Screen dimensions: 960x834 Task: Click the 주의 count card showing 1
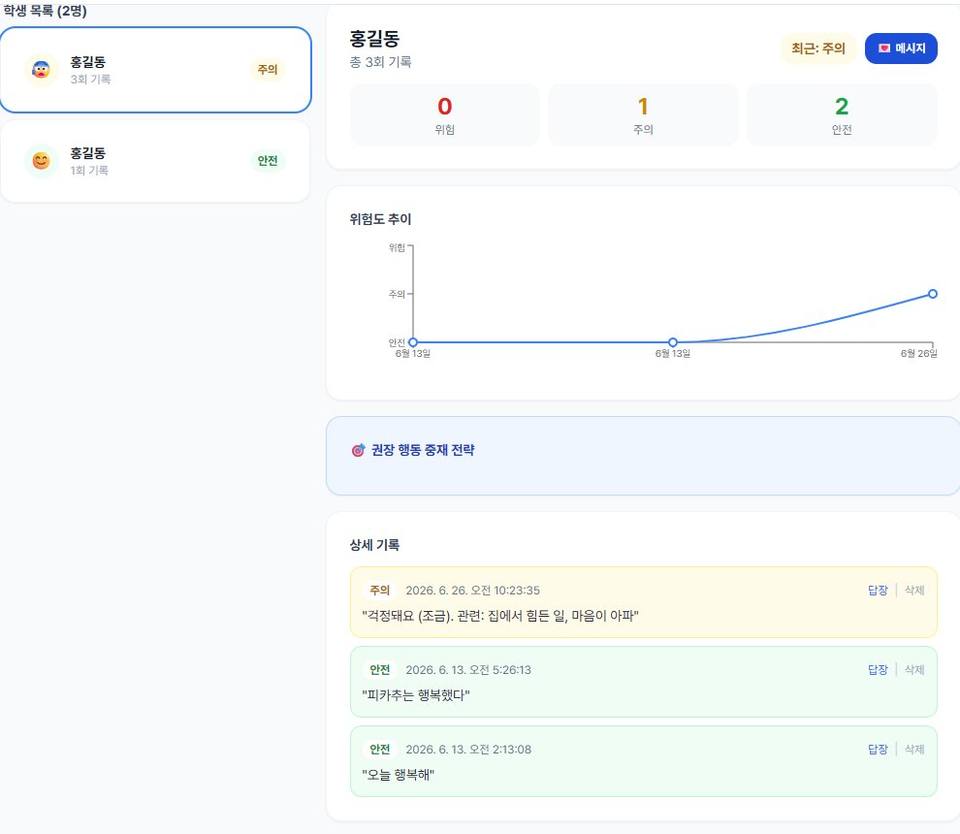643,115
